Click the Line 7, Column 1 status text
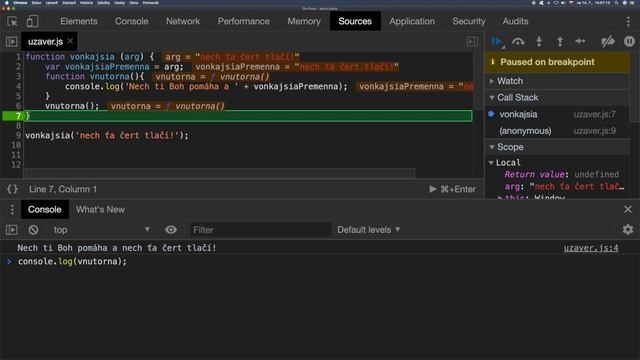 click(x=63, y=189)
